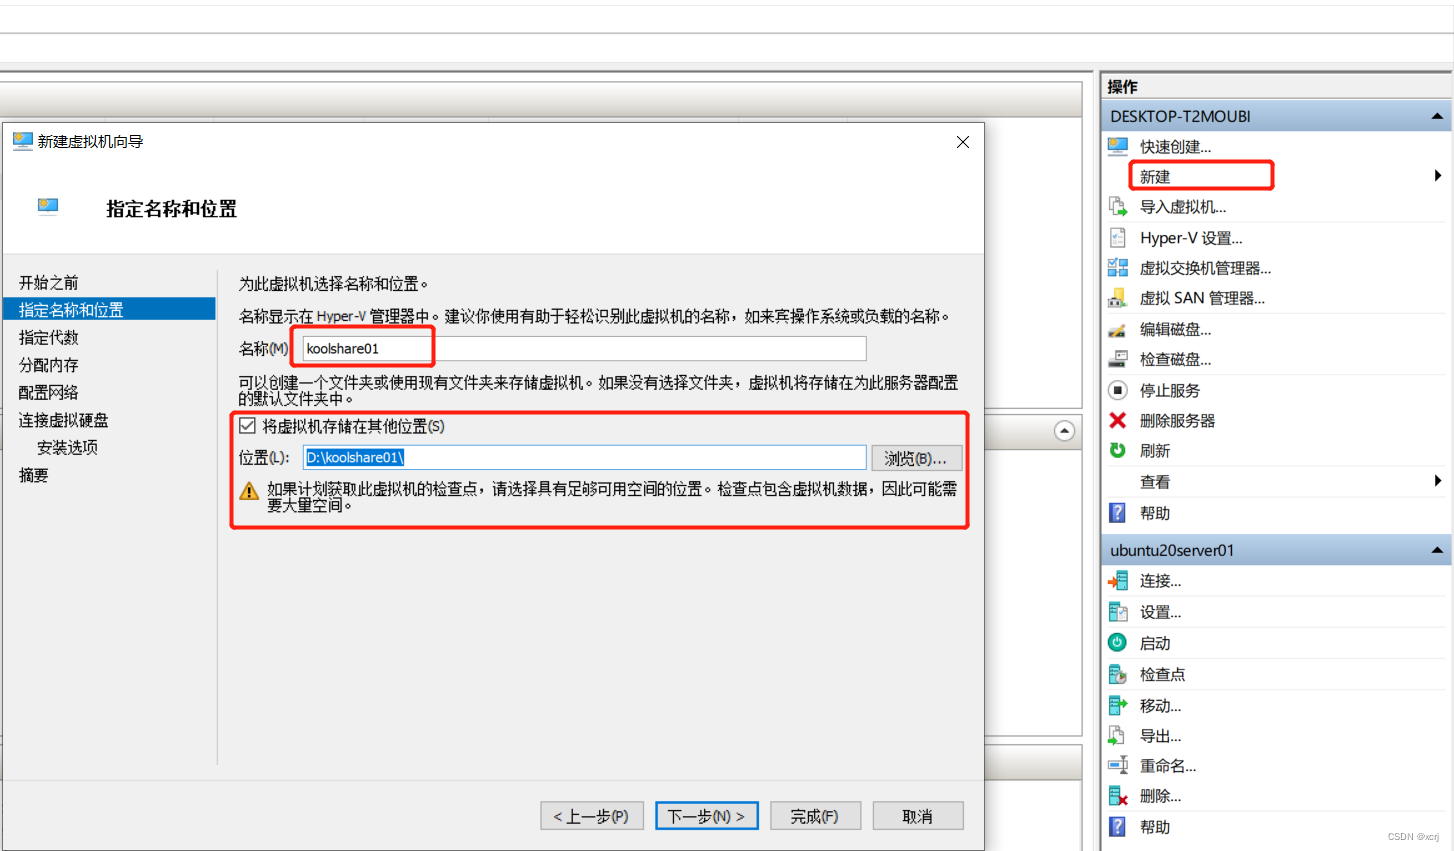Click the round collapse chevron behind the wizard

[1064, 431]
